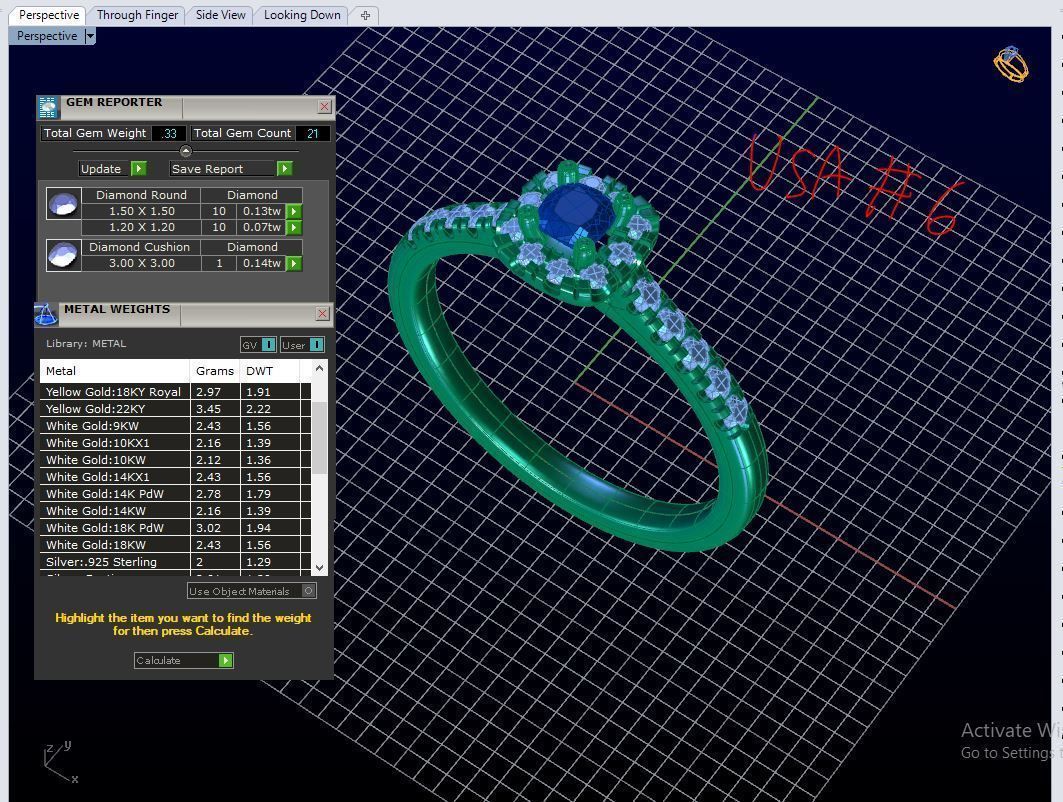Click green arrow beside 0.07tw row

point(294,228)
